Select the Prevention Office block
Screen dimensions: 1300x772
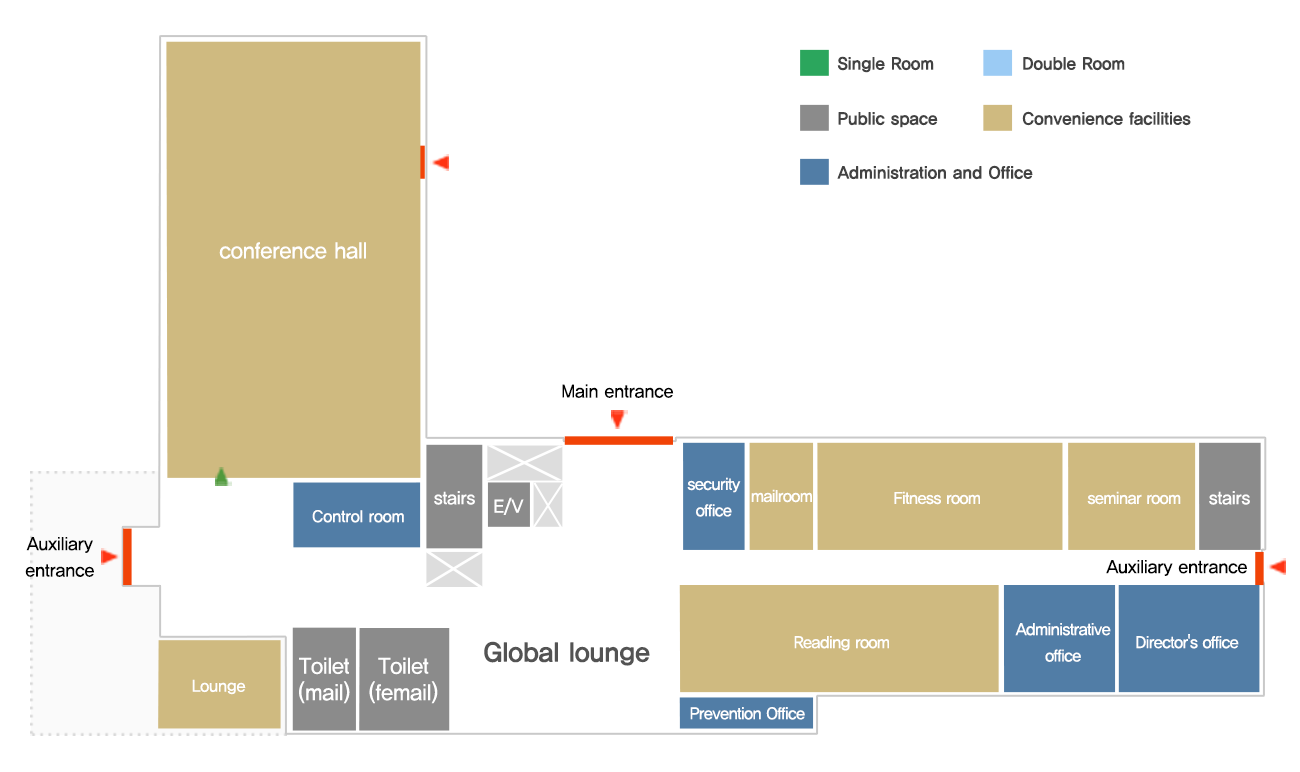pyautogui.click(x=747, y=713)
